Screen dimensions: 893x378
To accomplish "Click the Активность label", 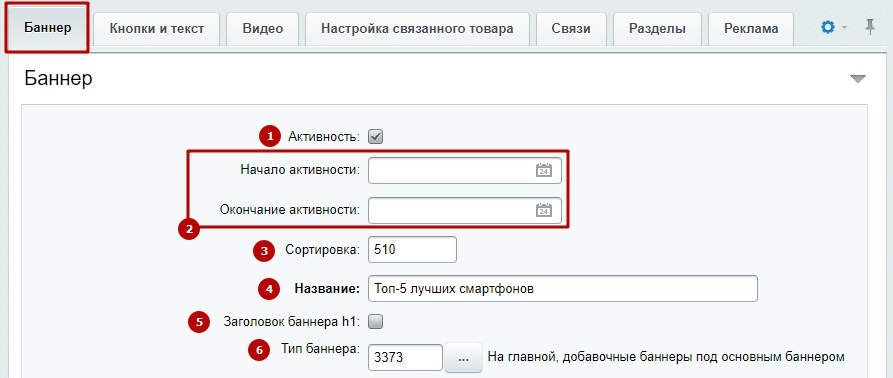I will [x=324, y=137].
